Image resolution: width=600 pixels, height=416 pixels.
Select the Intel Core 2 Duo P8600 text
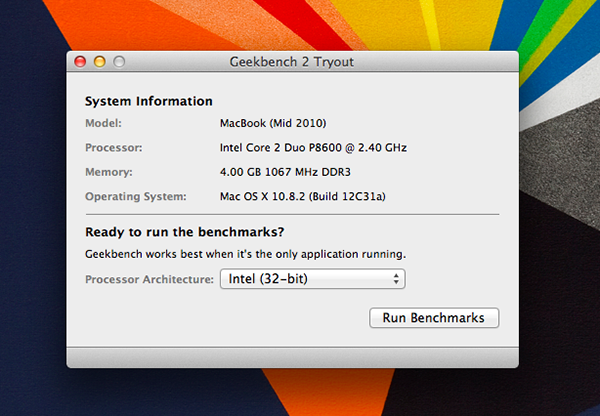[313, 148]
